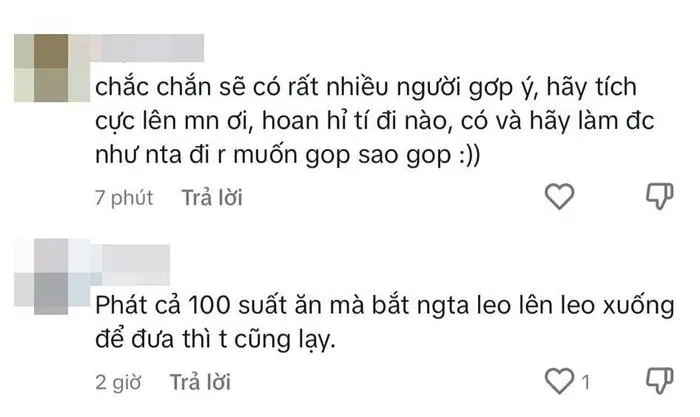
Task: Dislike the comment posted 7 phút ago
Action: tap(660, 196)
